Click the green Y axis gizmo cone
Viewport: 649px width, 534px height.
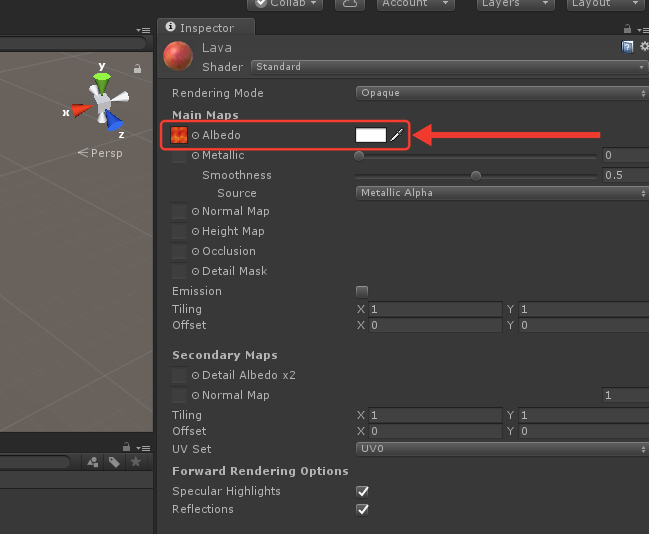(x=101, y=82)
